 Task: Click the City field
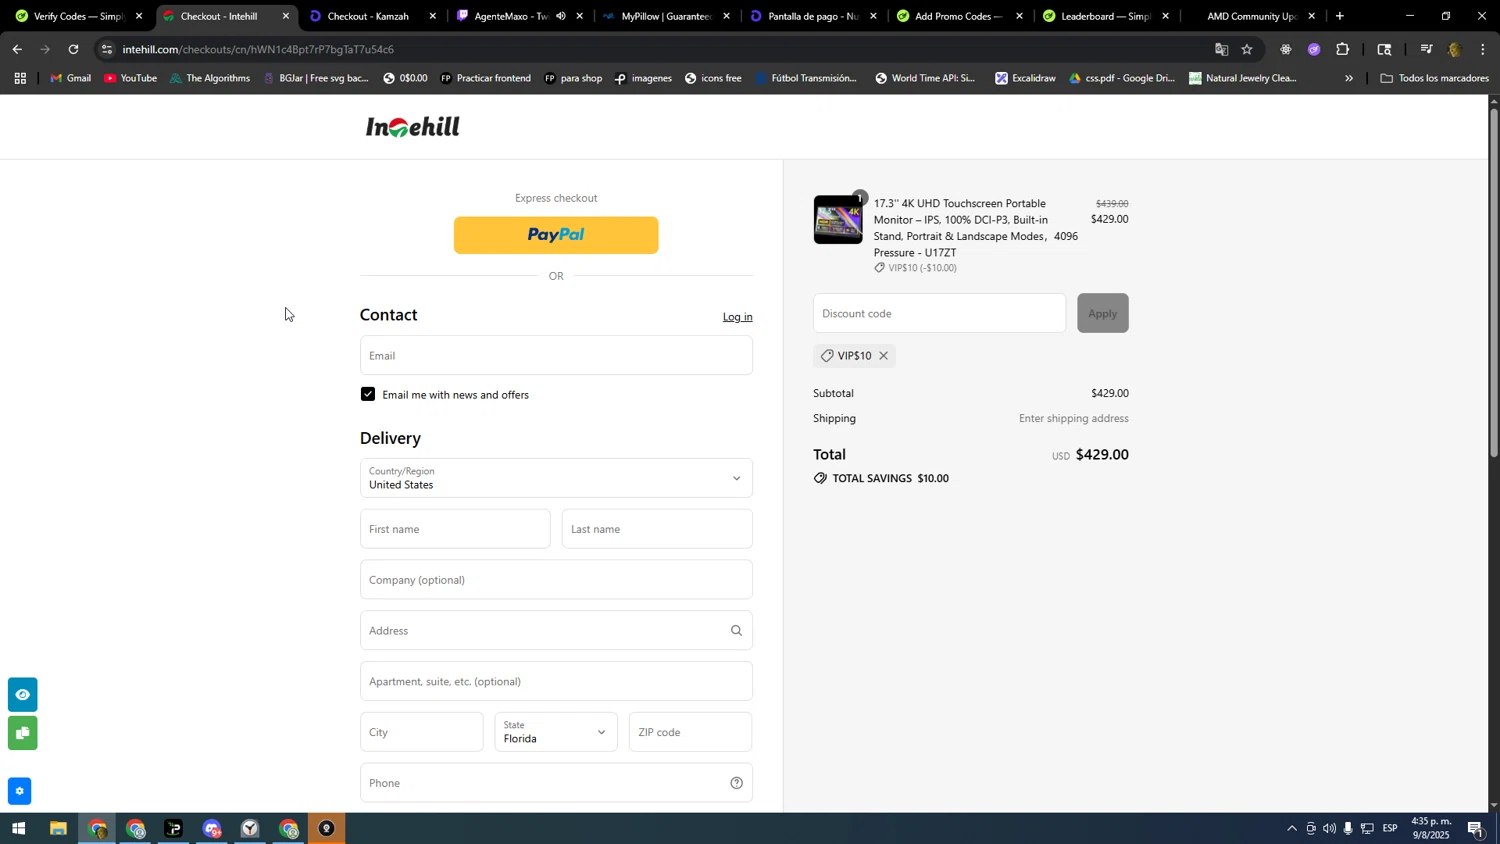coord(421,732)
